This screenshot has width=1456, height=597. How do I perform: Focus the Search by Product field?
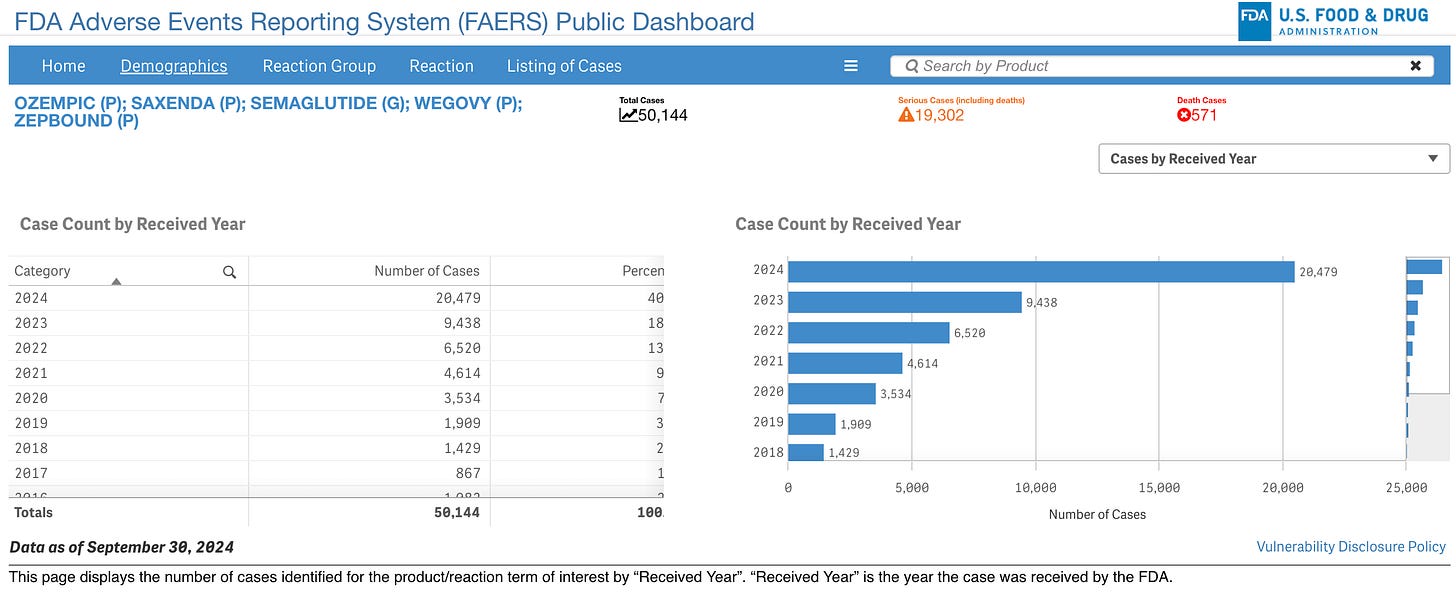(x=1162, y=66)
